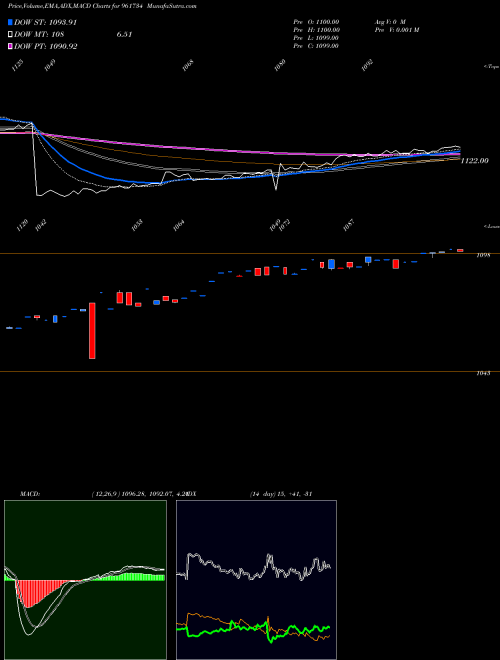Click the 1098 upper price level label
Viewport: 500px width, 660px height.
coord(483,255)
